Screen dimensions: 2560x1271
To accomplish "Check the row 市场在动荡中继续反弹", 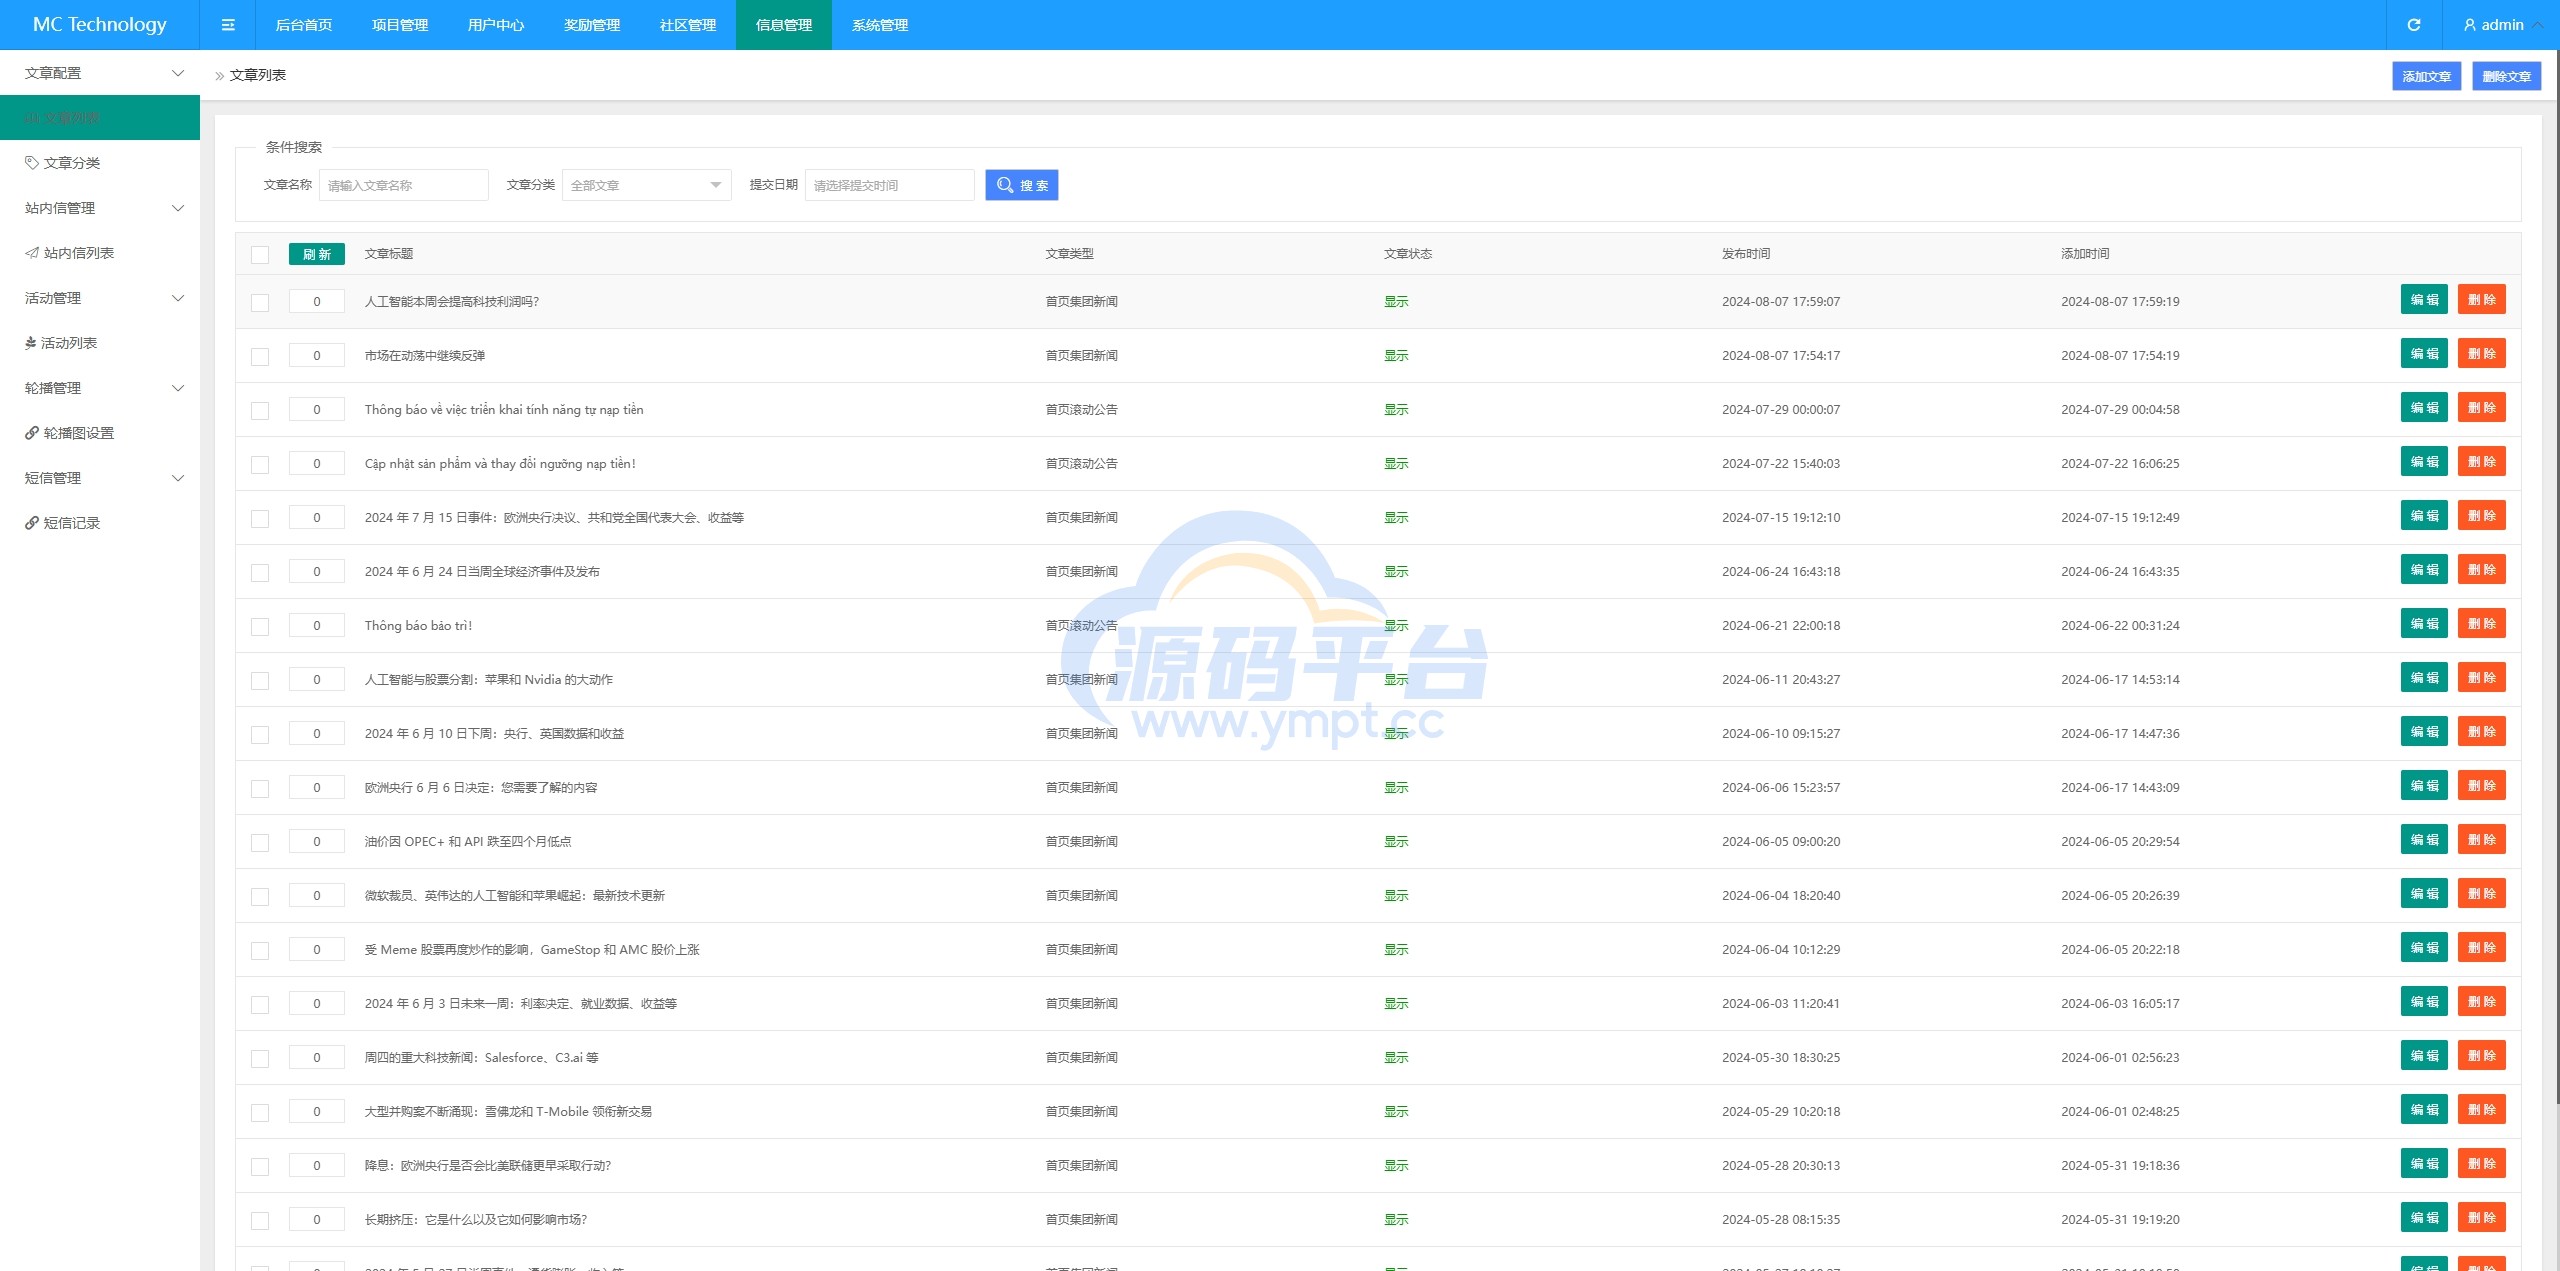I will pos(260,356).
